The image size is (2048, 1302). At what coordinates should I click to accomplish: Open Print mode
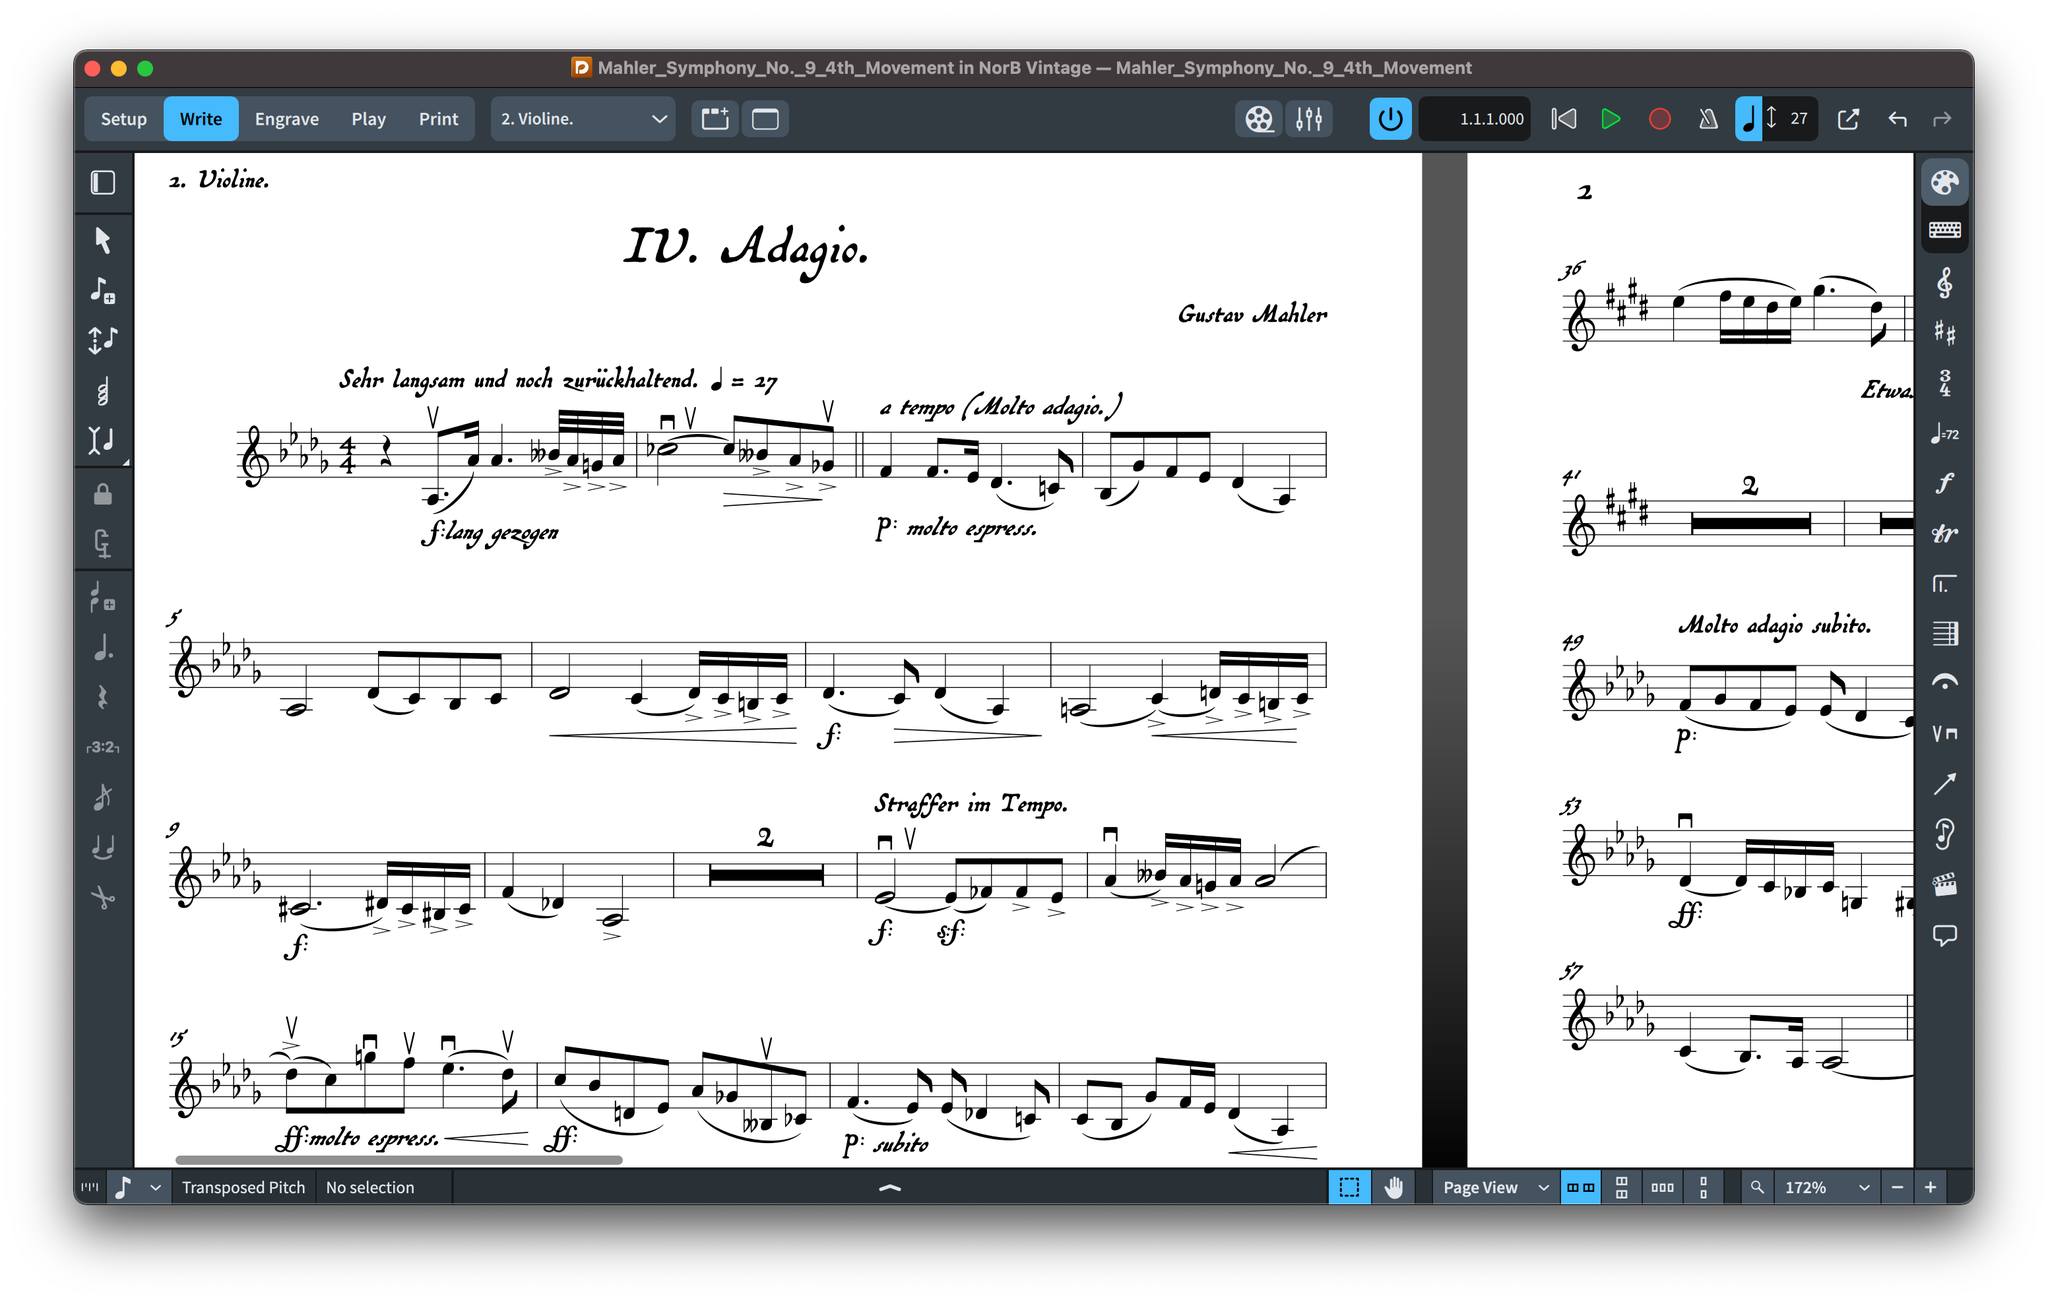(x=438, y=119)
